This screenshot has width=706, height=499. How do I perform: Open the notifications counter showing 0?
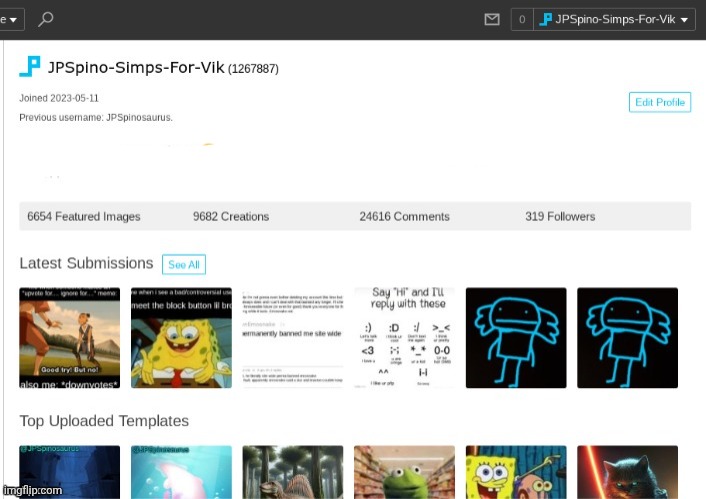click(x=522, y=19)
